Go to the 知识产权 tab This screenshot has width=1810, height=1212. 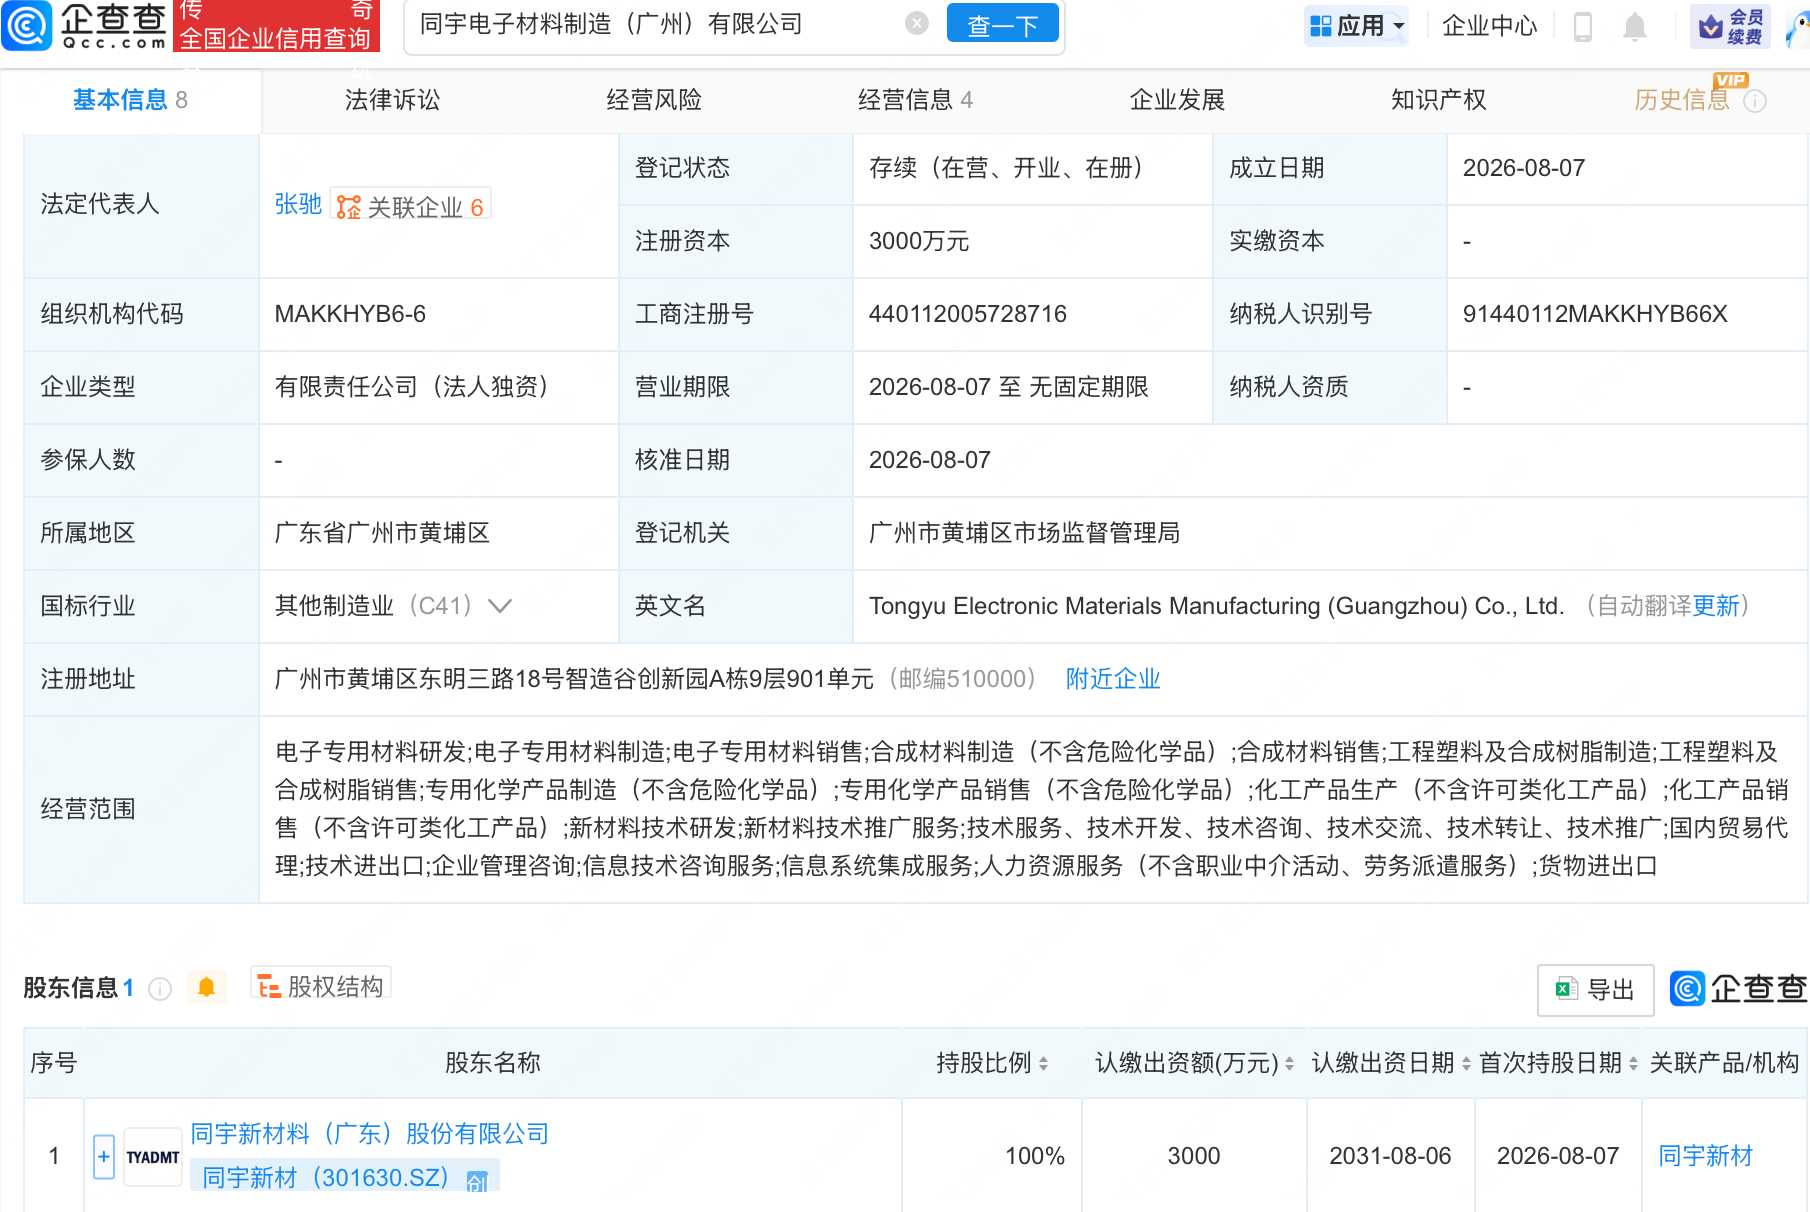pos(1438,100)
